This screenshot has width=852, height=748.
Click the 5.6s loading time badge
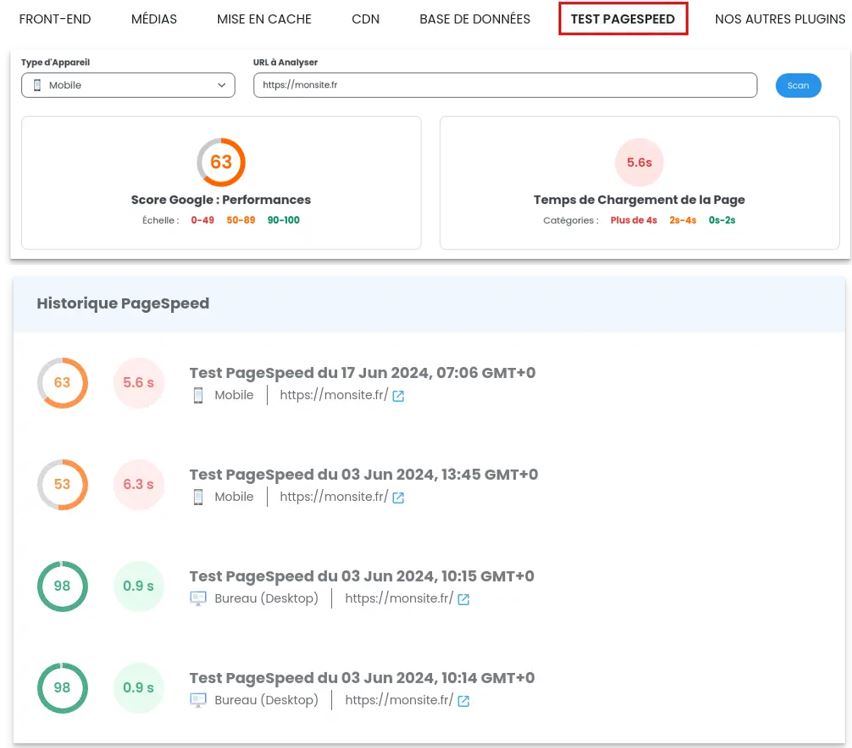coord(638,163)
